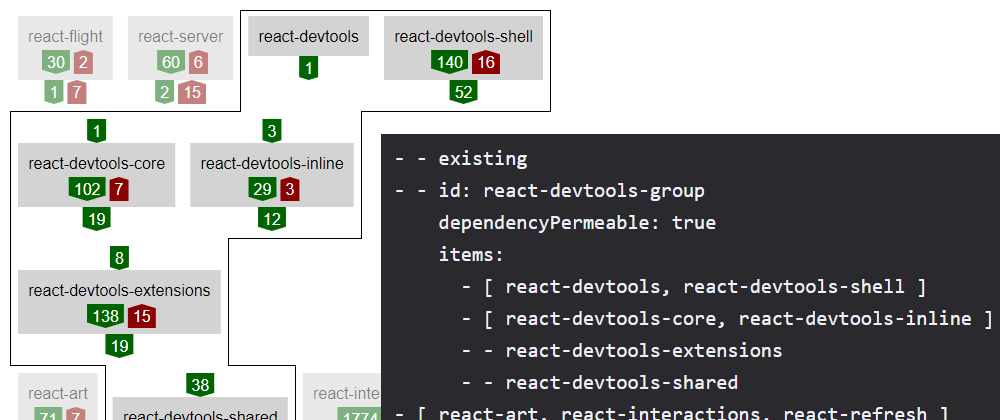Click the red 3 badge in react-devtools-inline
Image resolution: width=1000 pixels, height=420 pixels.
[x=290, y=189]
